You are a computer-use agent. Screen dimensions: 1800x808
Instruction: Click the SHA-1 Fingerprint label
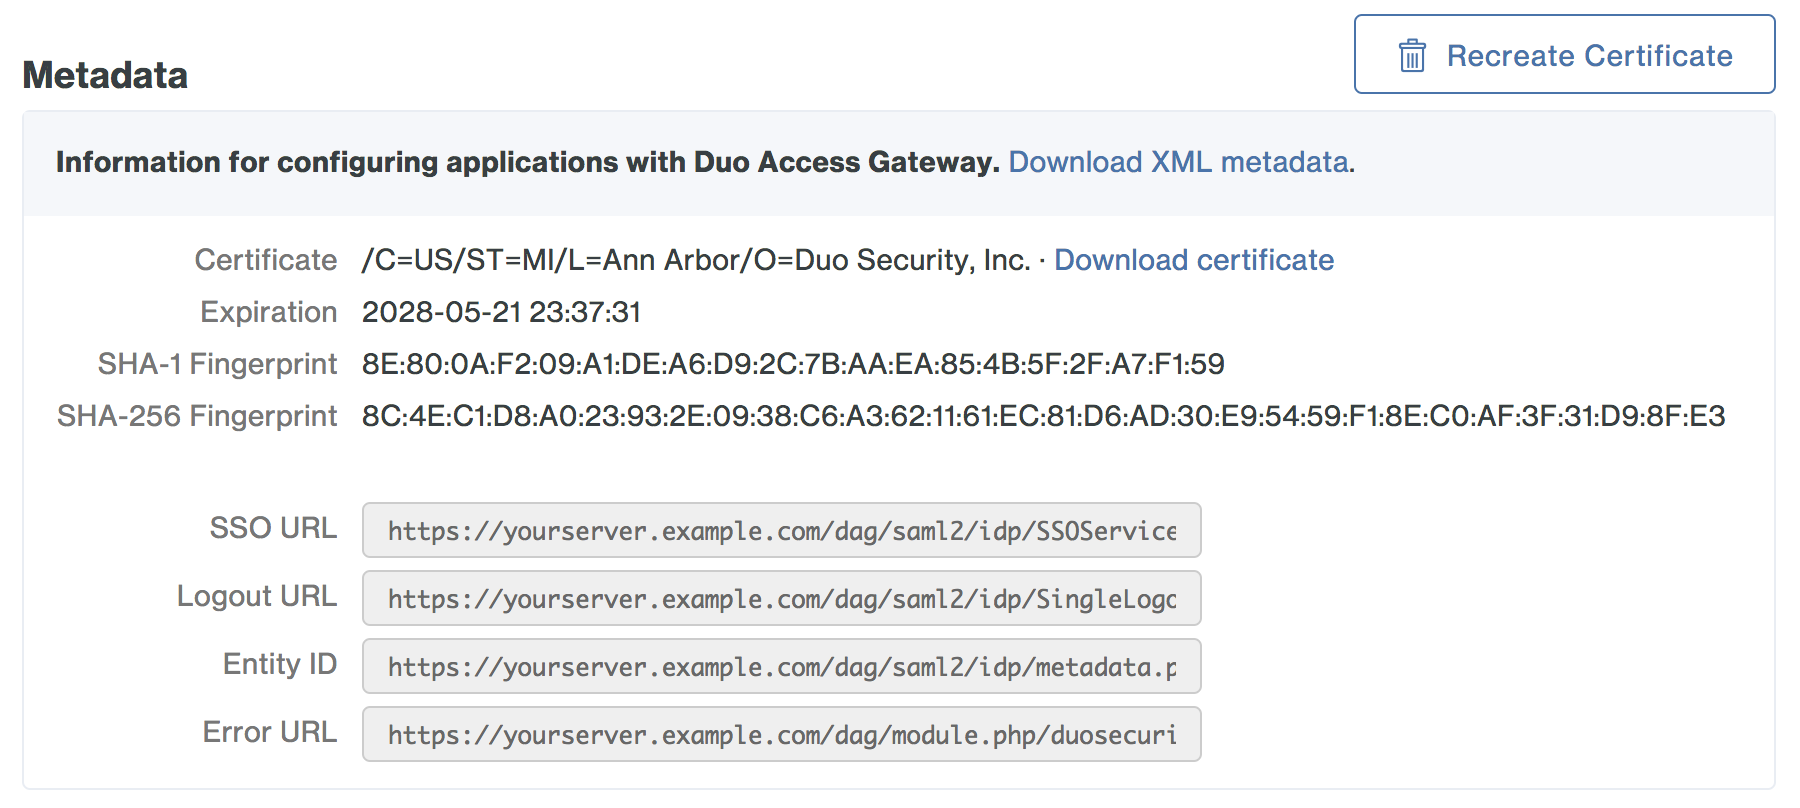(217, 364)
